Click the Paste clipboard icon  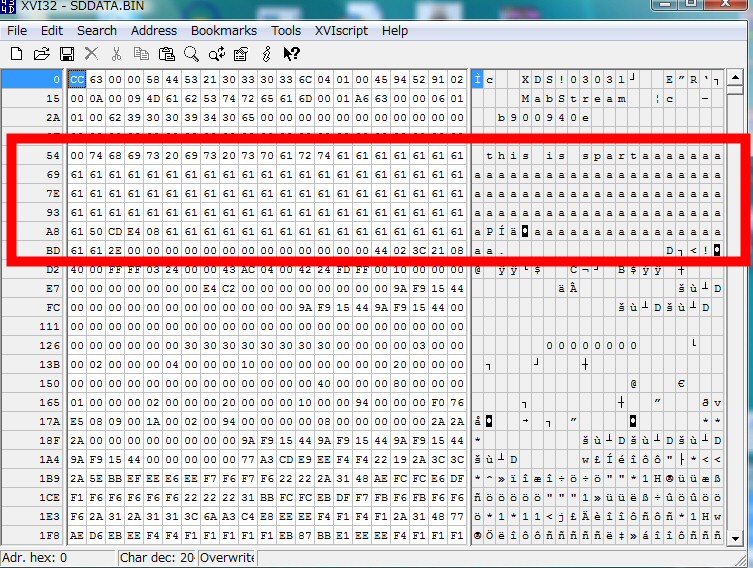[166, 53]
